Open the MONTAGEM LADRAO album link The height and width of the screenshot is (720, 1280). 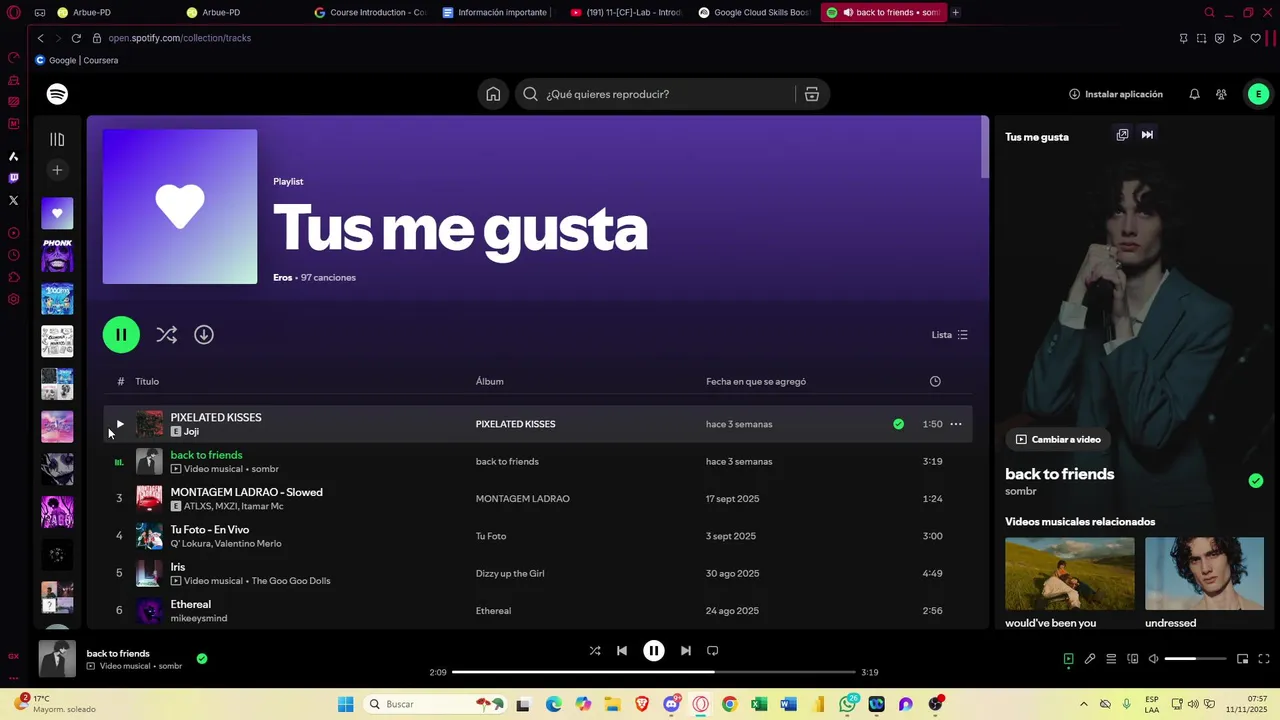click(522, 499)
